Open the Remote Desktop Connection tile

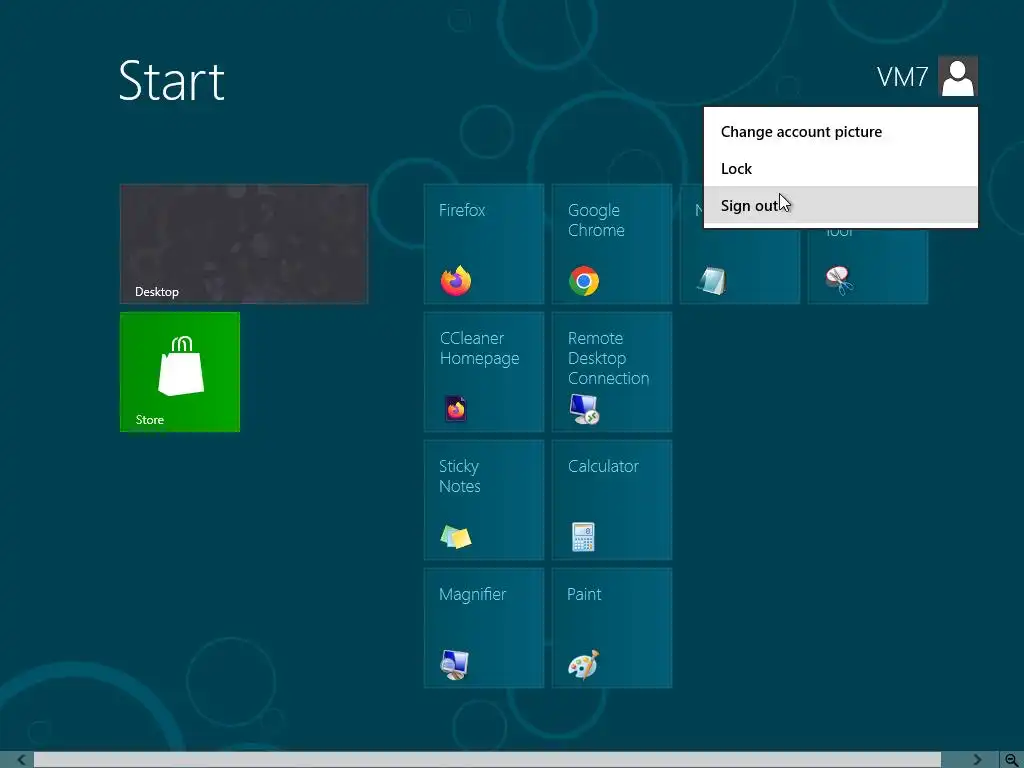click(612, 372)
